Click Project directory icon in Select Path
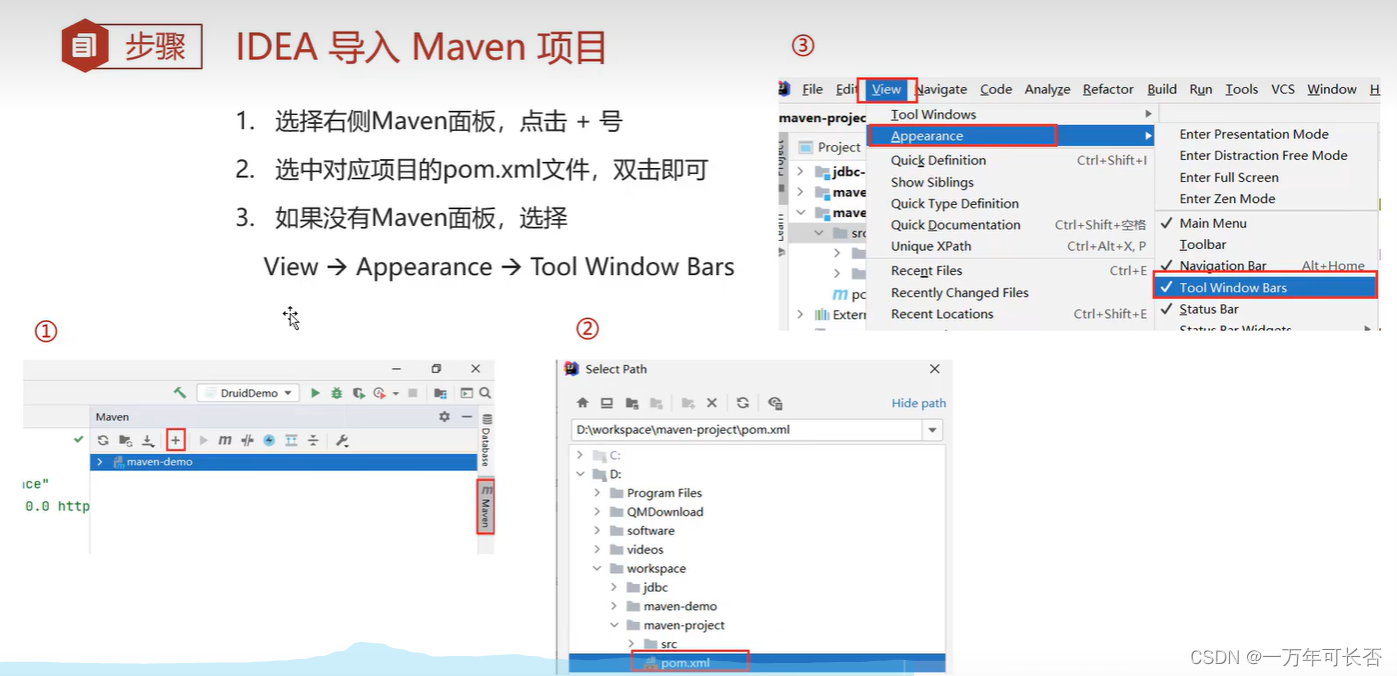Screen dimensions: 1397x676 coord(632,403)
